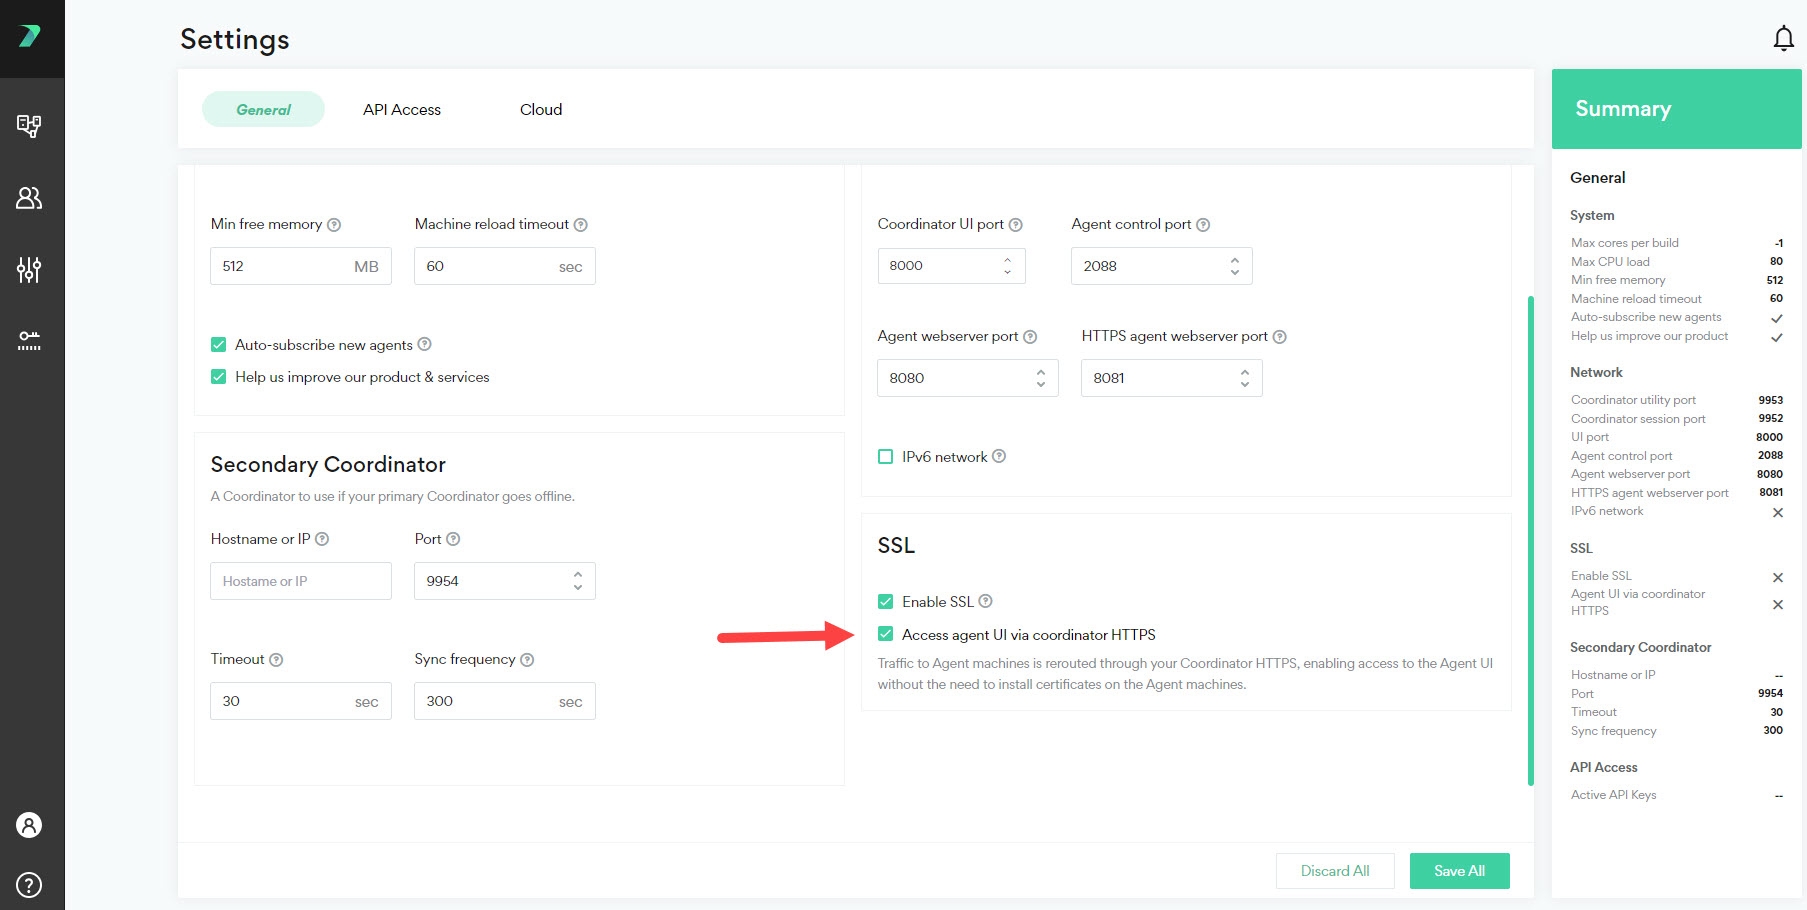
Task: Click help icon beside Enable SSL
Action: (985, 601)
